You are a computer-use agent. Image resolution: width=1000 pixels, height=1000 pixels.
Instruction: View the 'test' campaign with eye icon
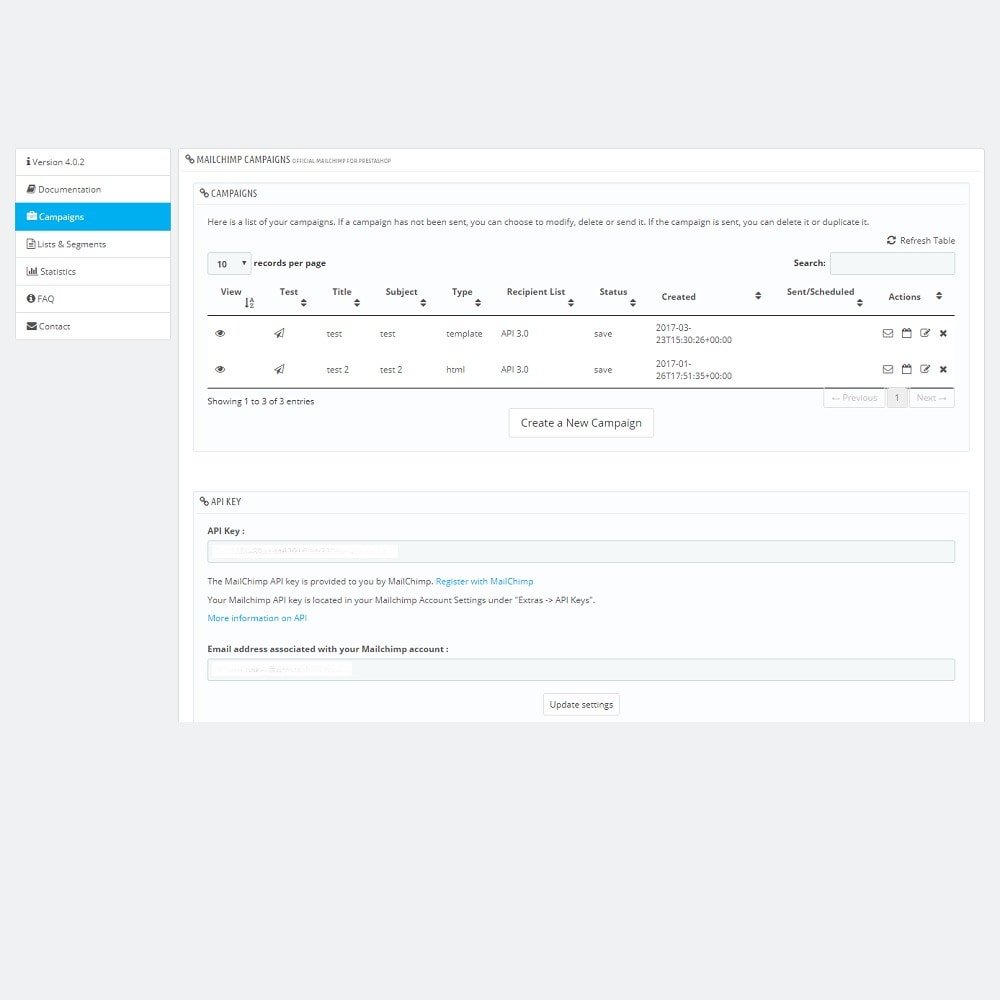(x=220, y=334)
